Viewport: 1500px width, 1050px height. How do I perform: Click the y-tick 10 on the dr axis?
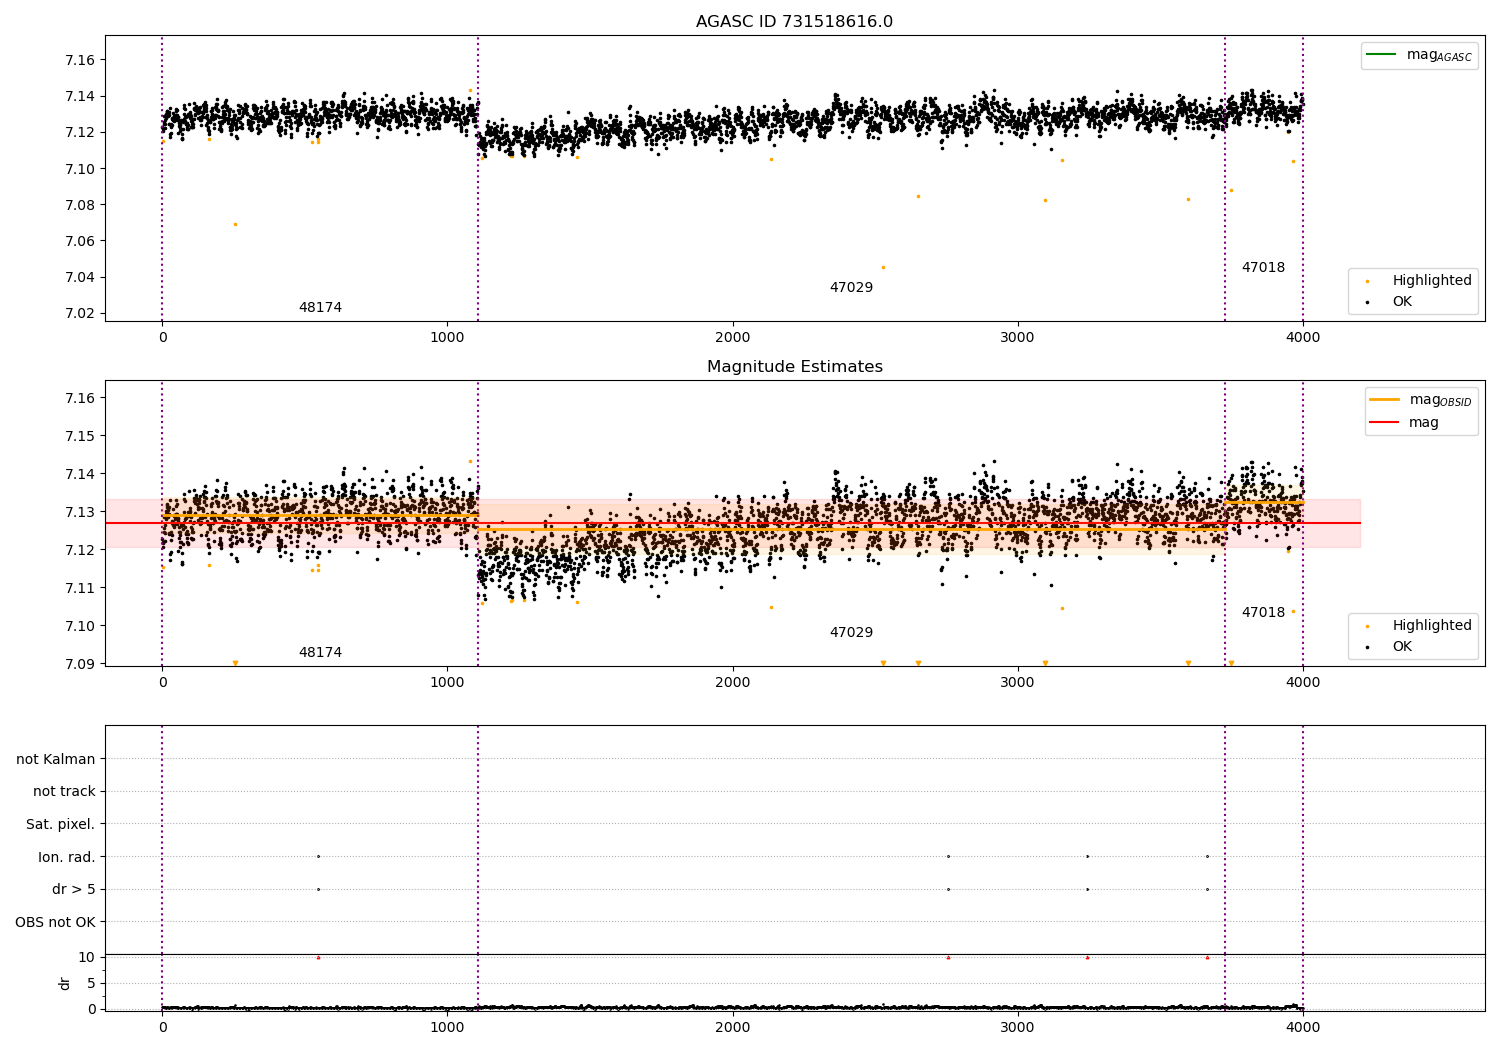(87, 957)
